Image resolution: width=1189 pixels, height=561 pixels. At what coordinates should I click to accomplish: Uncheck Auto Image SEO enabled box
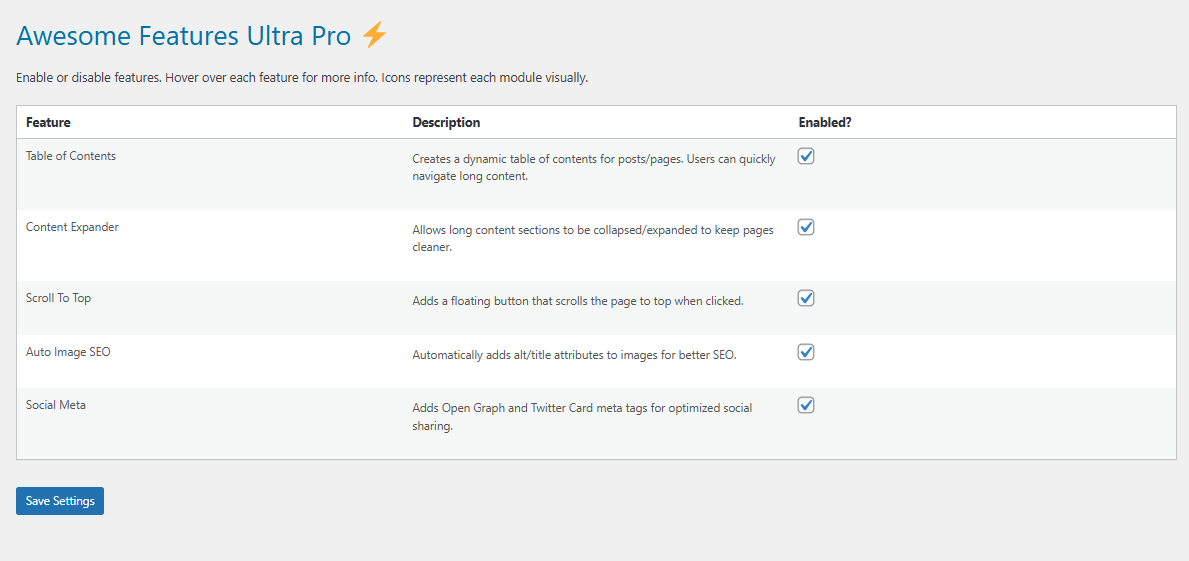(x=806, y=352)
